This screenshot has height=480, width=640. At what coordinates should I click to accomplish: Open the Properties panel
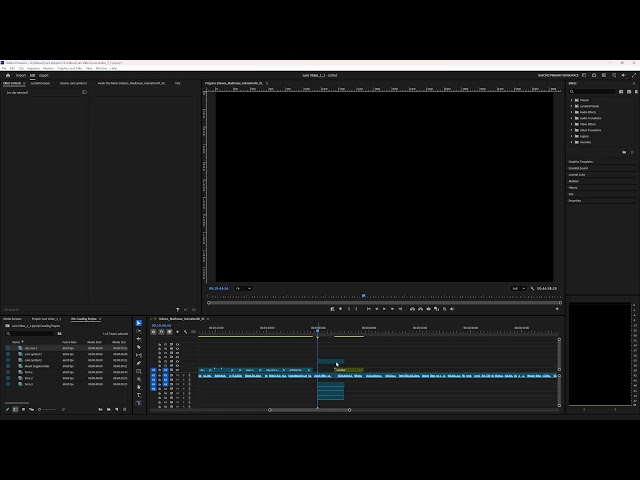point(575,201)
